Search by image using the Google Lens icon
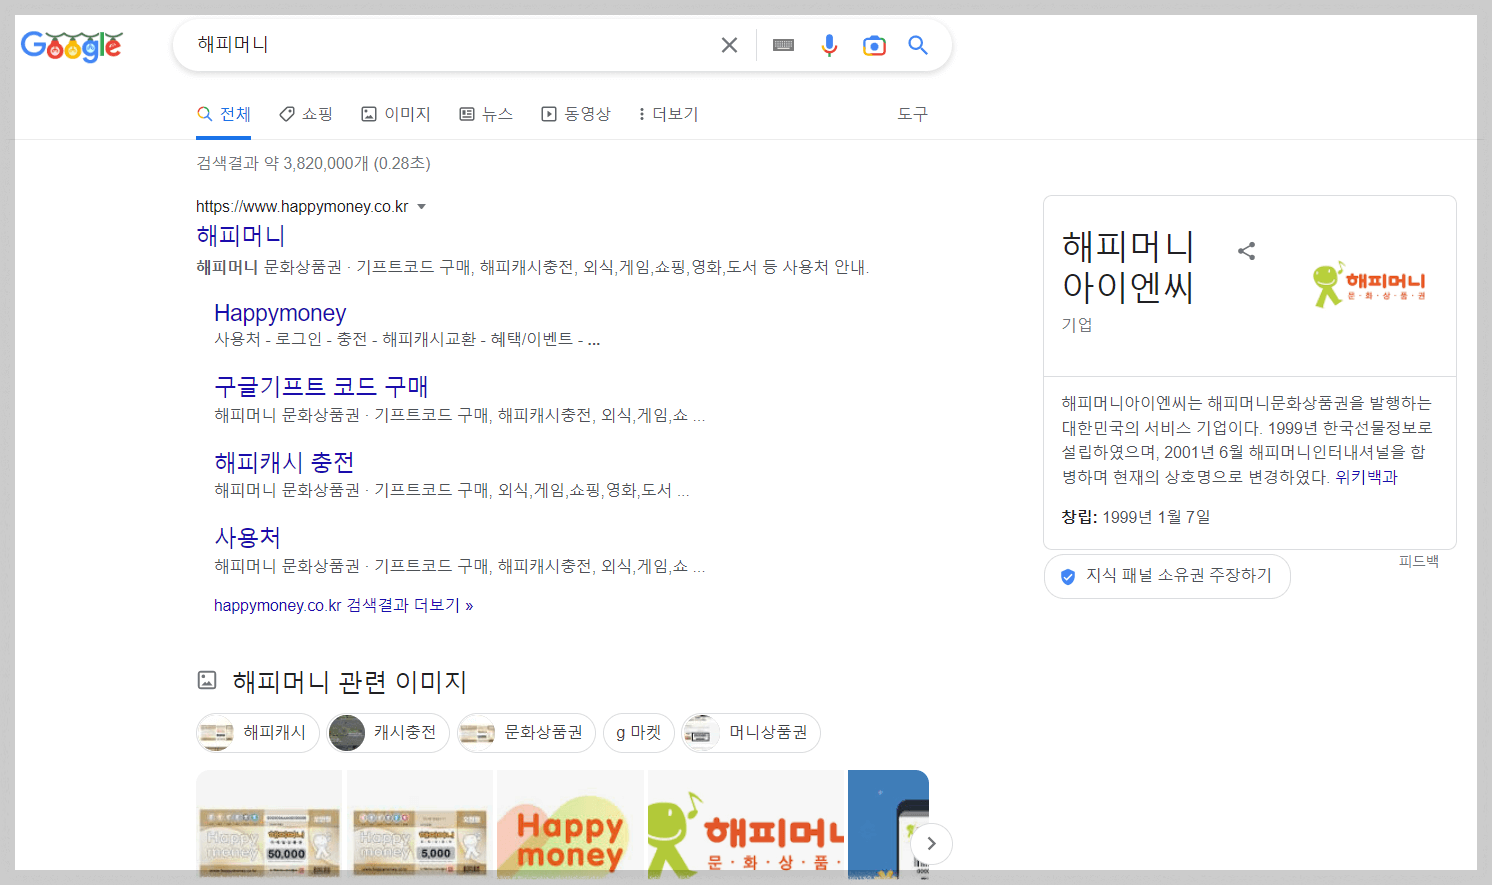1492x885 pixels. click(x=874, y=44)
